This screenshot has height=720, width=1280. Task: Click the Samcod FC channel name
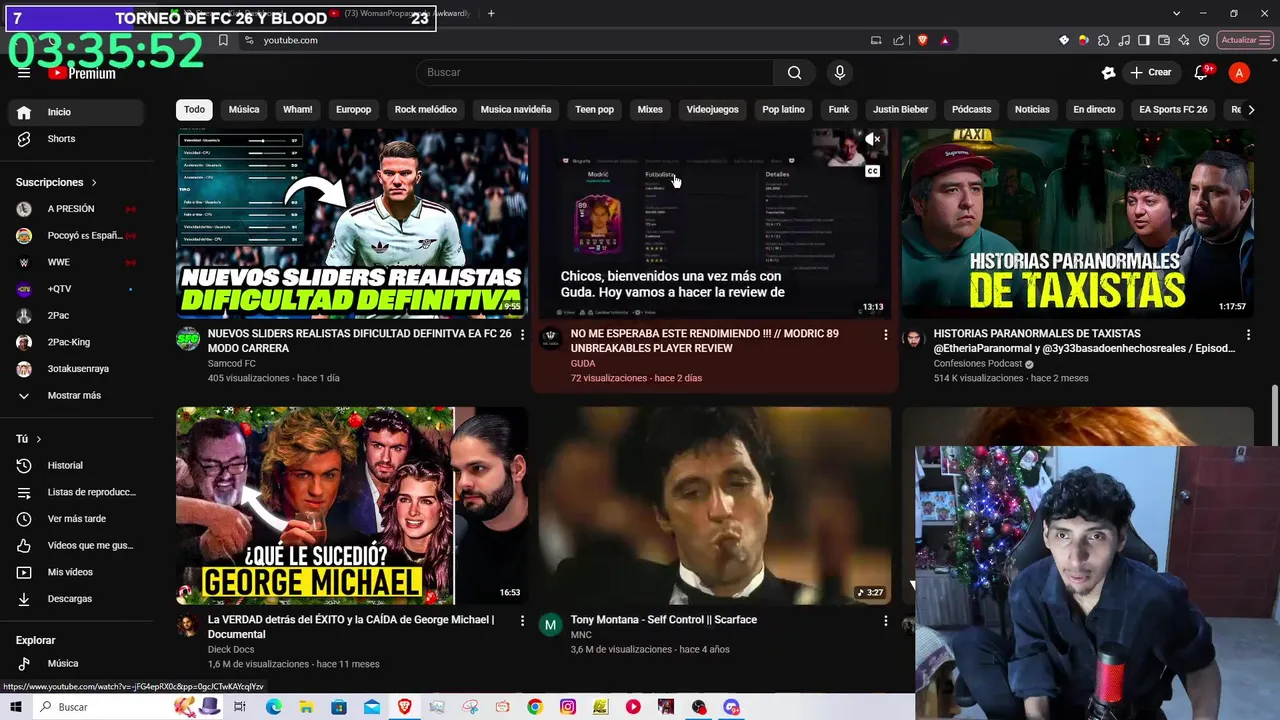coord(232,363)
